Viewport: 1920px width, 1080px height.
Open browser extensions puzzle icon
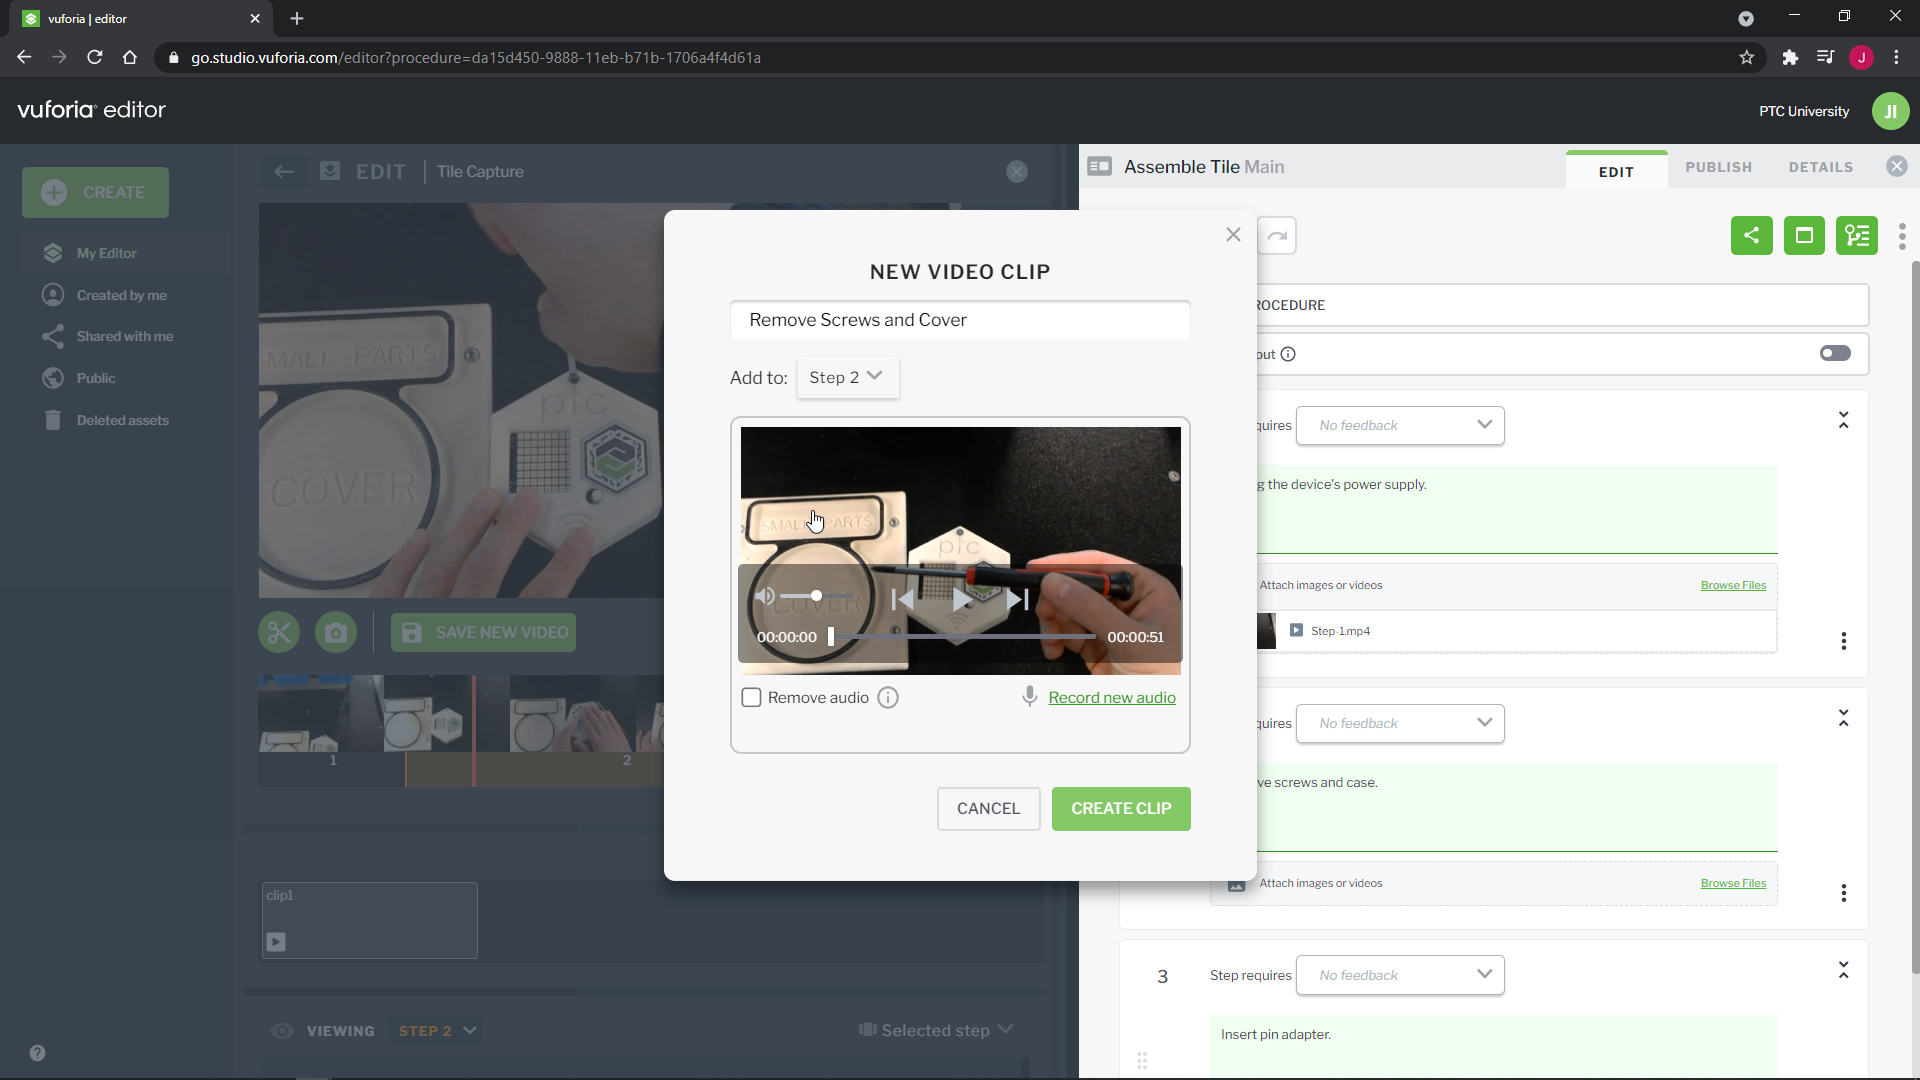coord(1790,58)
